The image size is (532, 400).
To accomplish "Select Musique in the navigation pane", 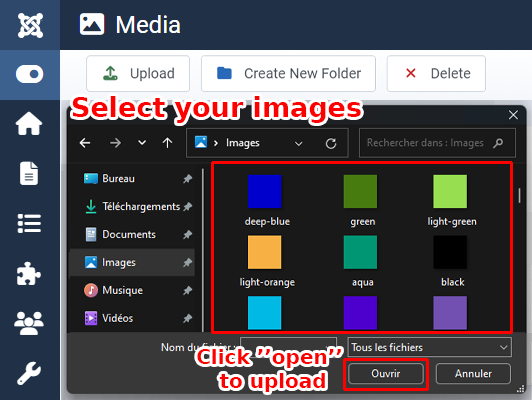I will [x=132, y=290].
